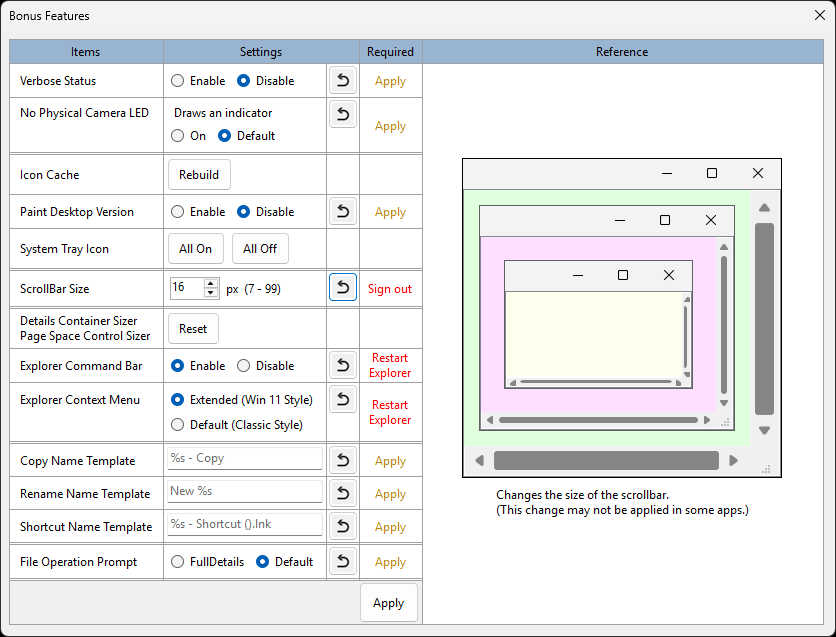
Task: Reset Copy Name Template via undo icon
Action: tap(343, 460)
